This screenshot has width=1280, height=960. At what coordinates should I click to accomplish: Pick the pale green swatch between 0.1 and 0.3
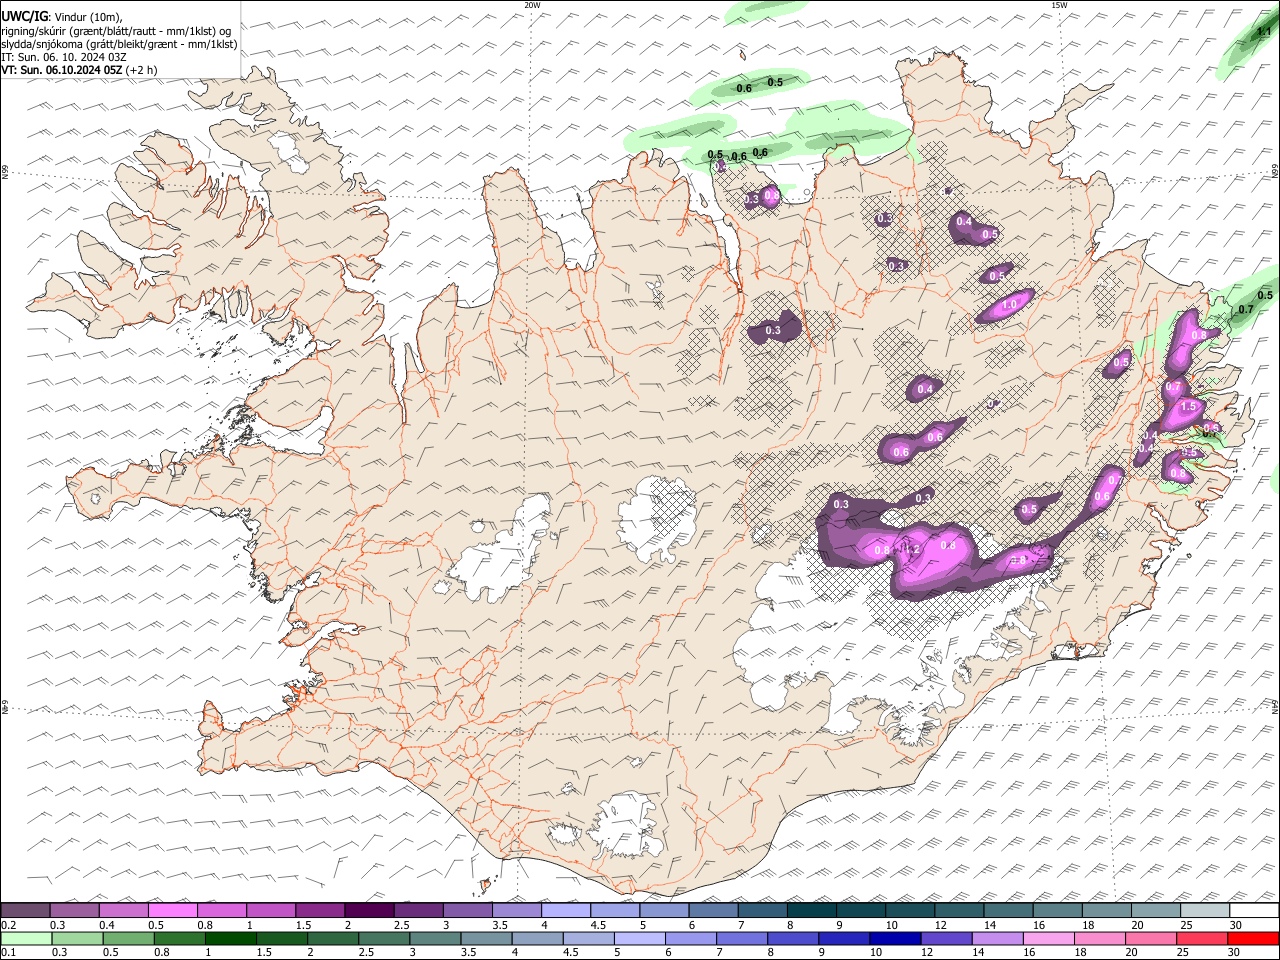(x=26, y=938)
